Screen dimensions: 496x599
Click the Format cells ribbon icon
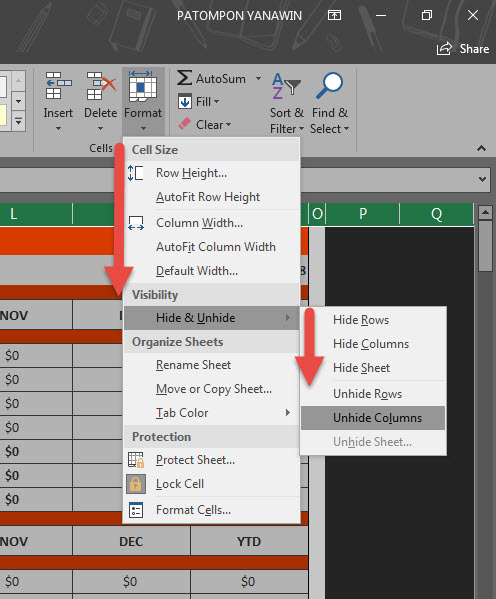coord(143,86)
